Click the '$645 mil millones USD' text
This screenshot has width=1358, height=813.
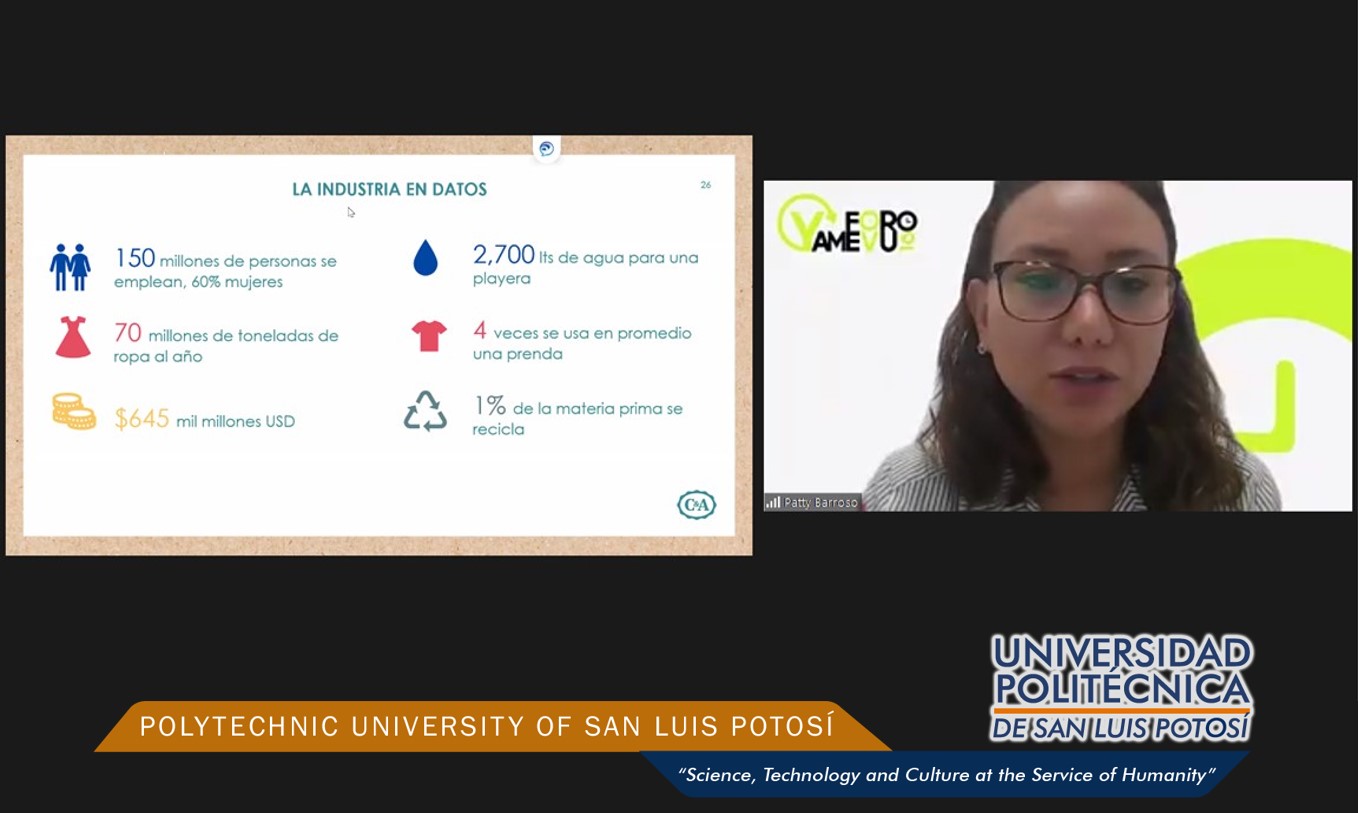pyautogui.click(x=205, y=419)
